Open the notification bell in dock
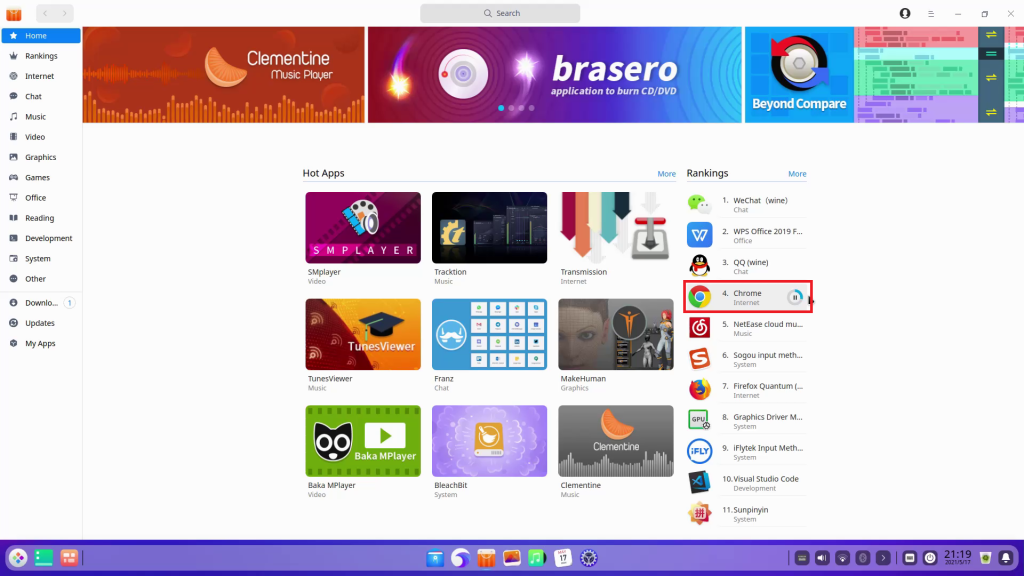Screen dimensions: 1024x576 click(1006, 558)
